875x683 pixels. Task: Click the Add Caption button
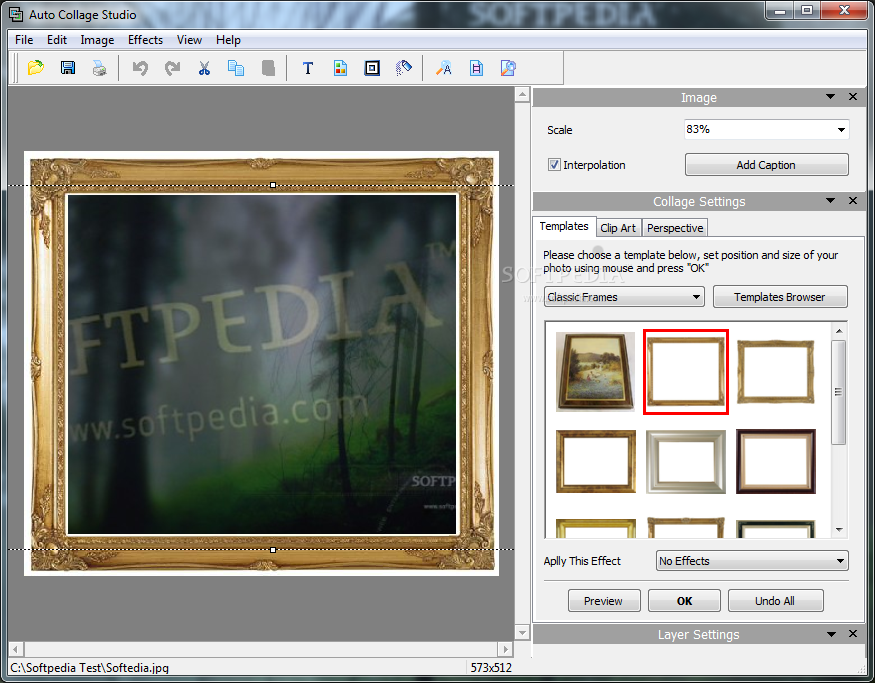pyautogui.click(x=766, y=165)
